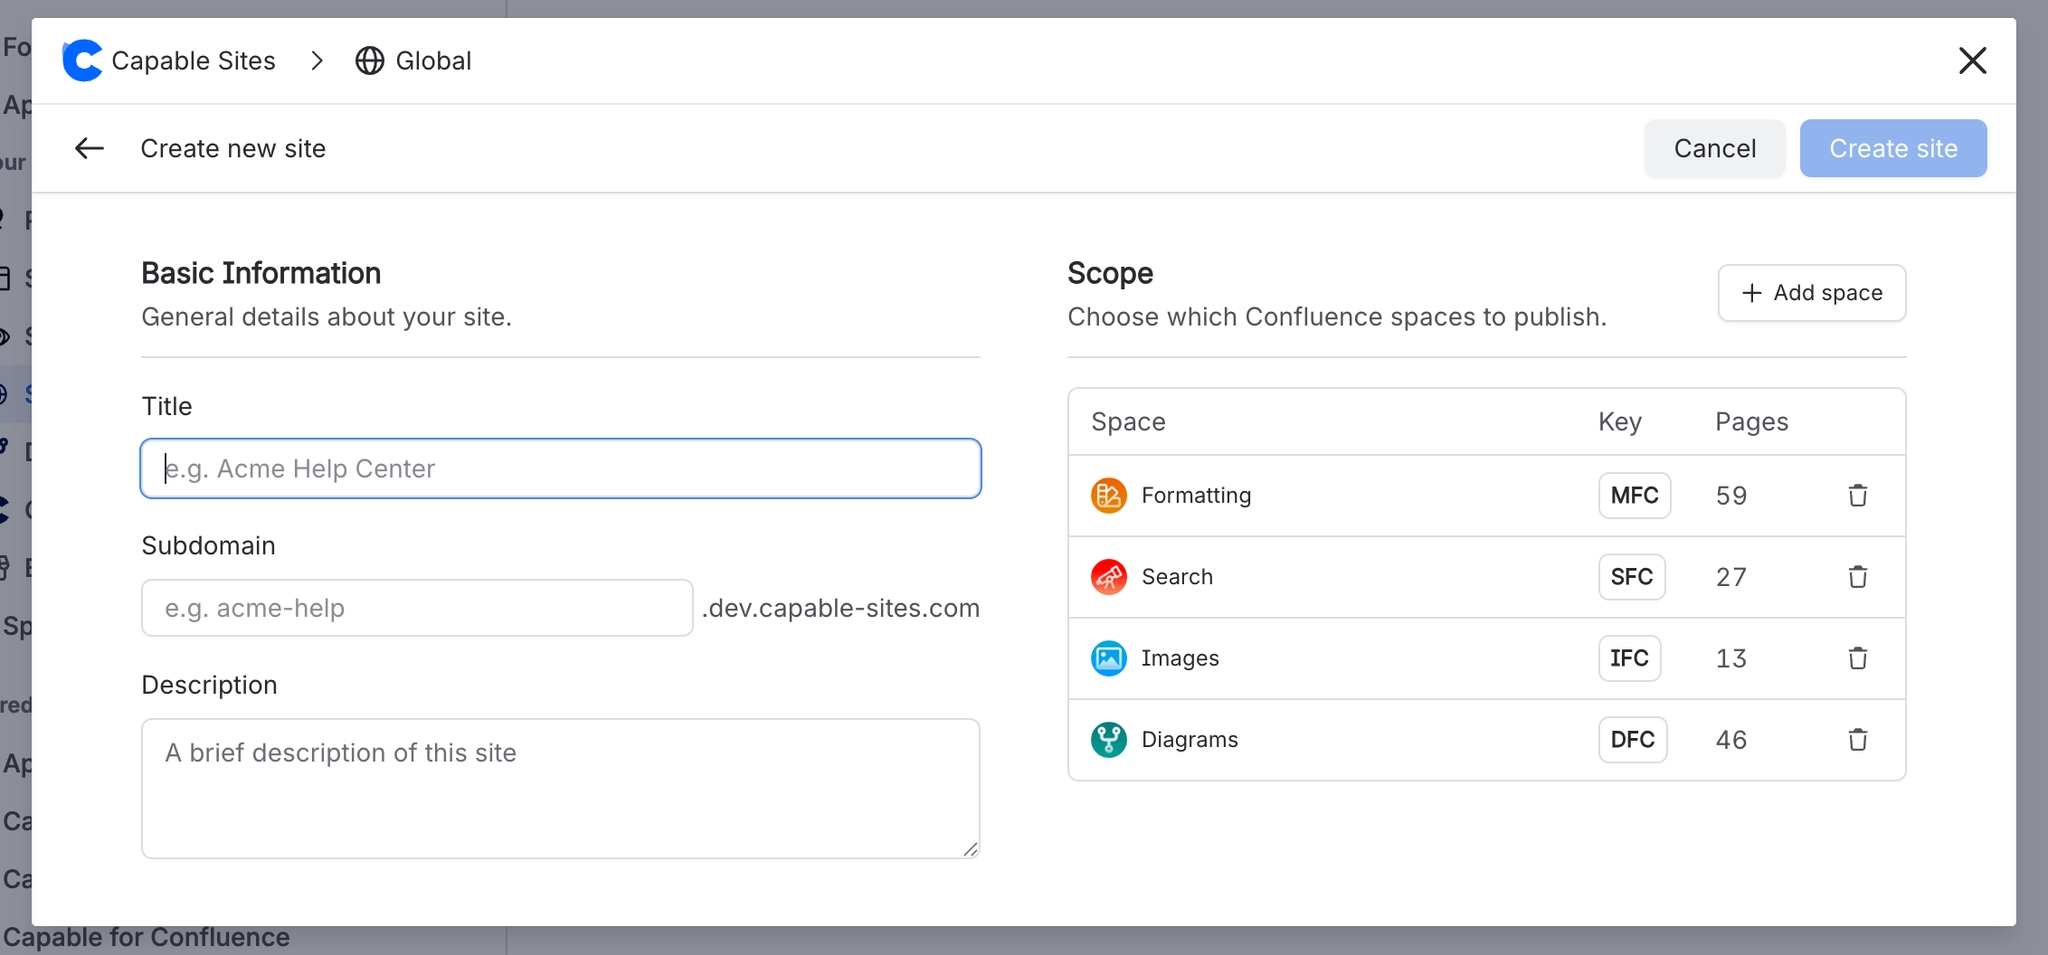Image resolution: width=2048 pixels, height=955 pixels.
Task: Click the IFC key badge
Action: [1630, 658]
